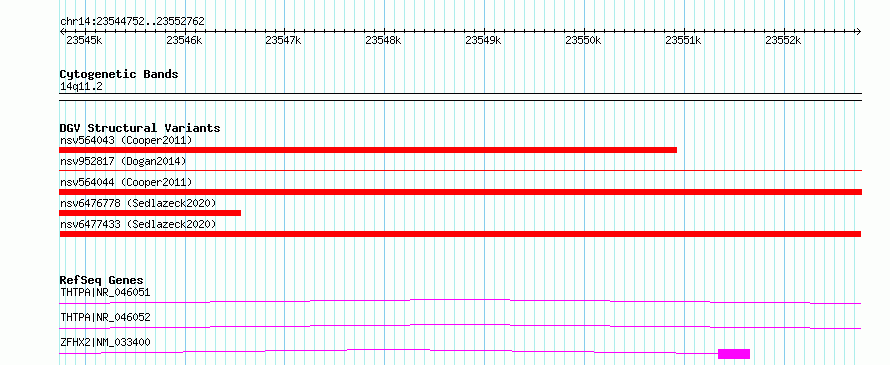Click the 23547k ruler tick label
Screen dimensions: 890x365
[283, 41]
